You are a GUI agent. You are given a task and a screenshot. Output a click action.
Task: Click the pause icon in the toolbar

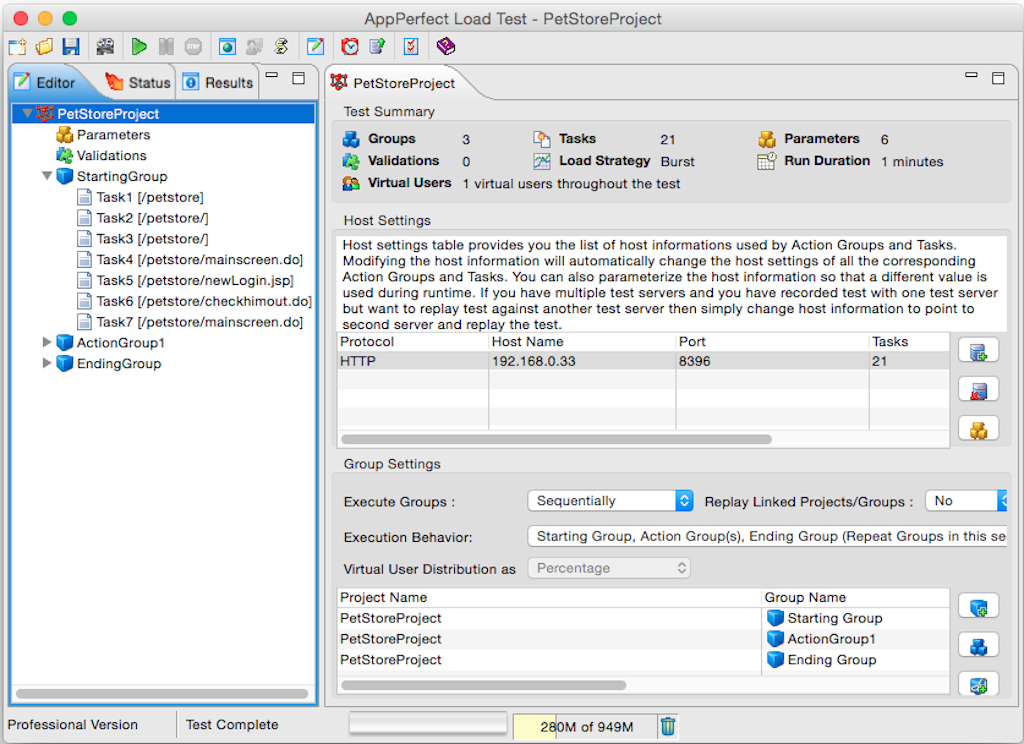click(166, 46)
